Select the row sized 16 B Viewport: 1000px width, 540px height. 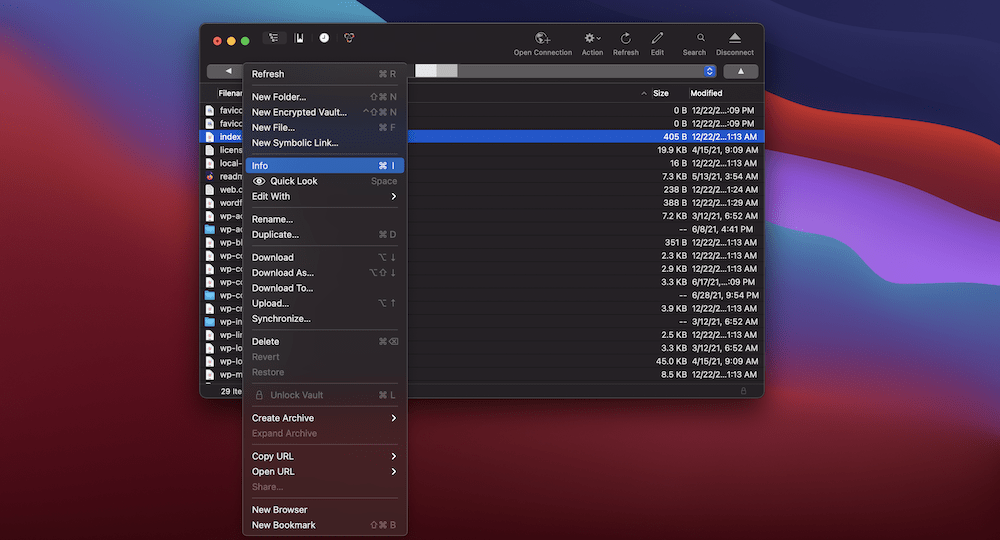tap(482, 163)
